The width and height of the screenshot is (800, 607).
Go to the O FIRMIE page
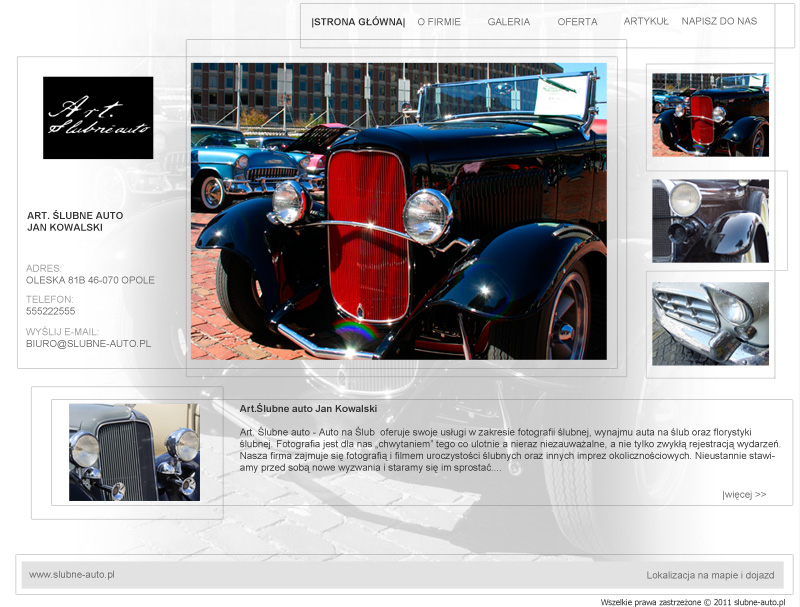pyautogui.click(x=439, y=22)
